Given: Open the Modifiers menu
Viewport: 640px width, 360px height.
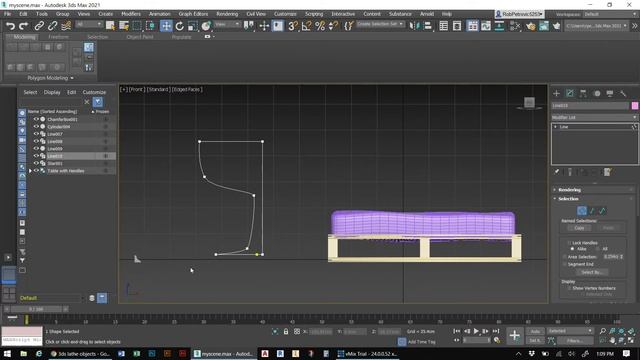Looking at the screenshot, I should pyautogui.click(x=131, y=14).
